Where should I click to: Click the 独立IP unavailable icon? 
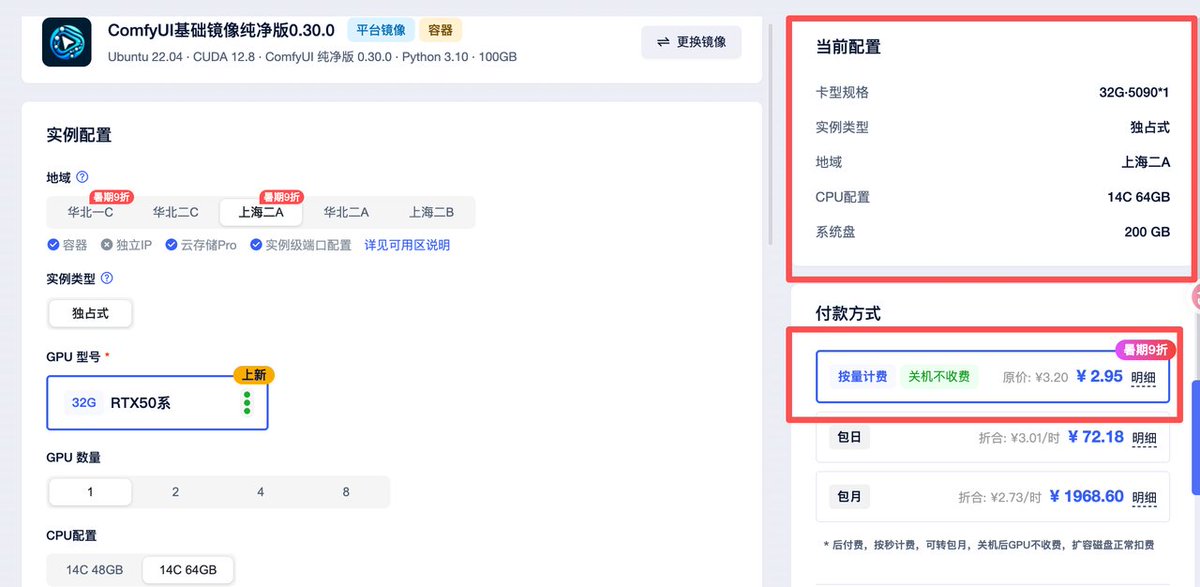point(107,245)
